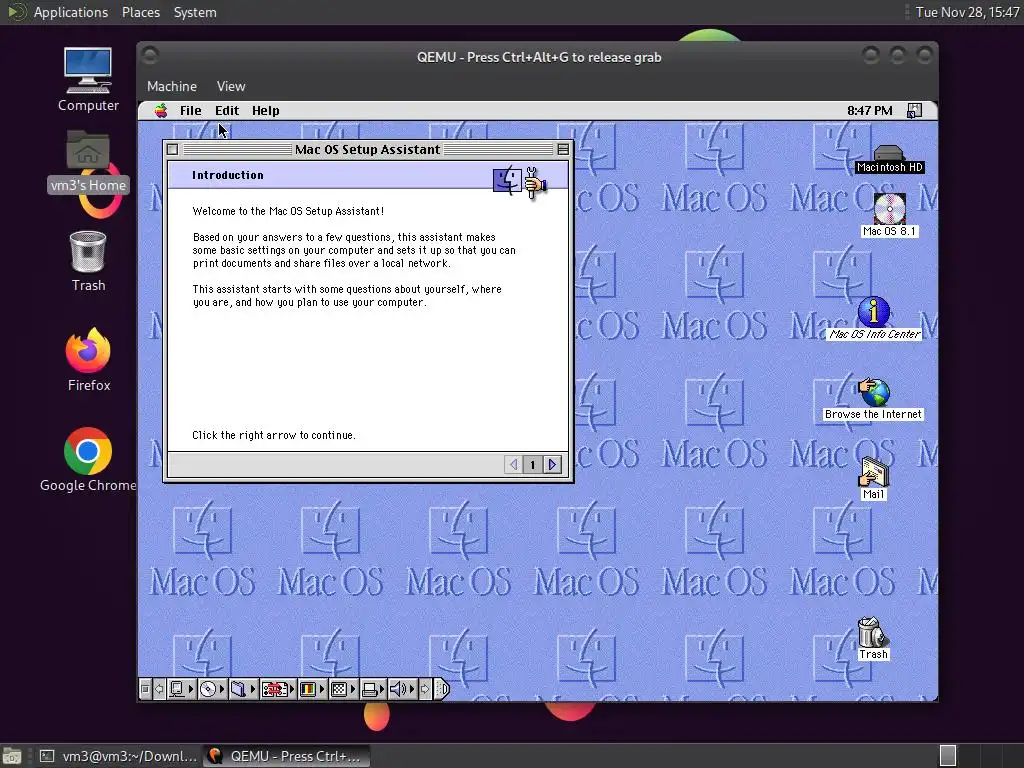The width and height of the screenshot is (1024, 768).
Task: Expand the AppleTalk module arrow
Action: point(191,689)
